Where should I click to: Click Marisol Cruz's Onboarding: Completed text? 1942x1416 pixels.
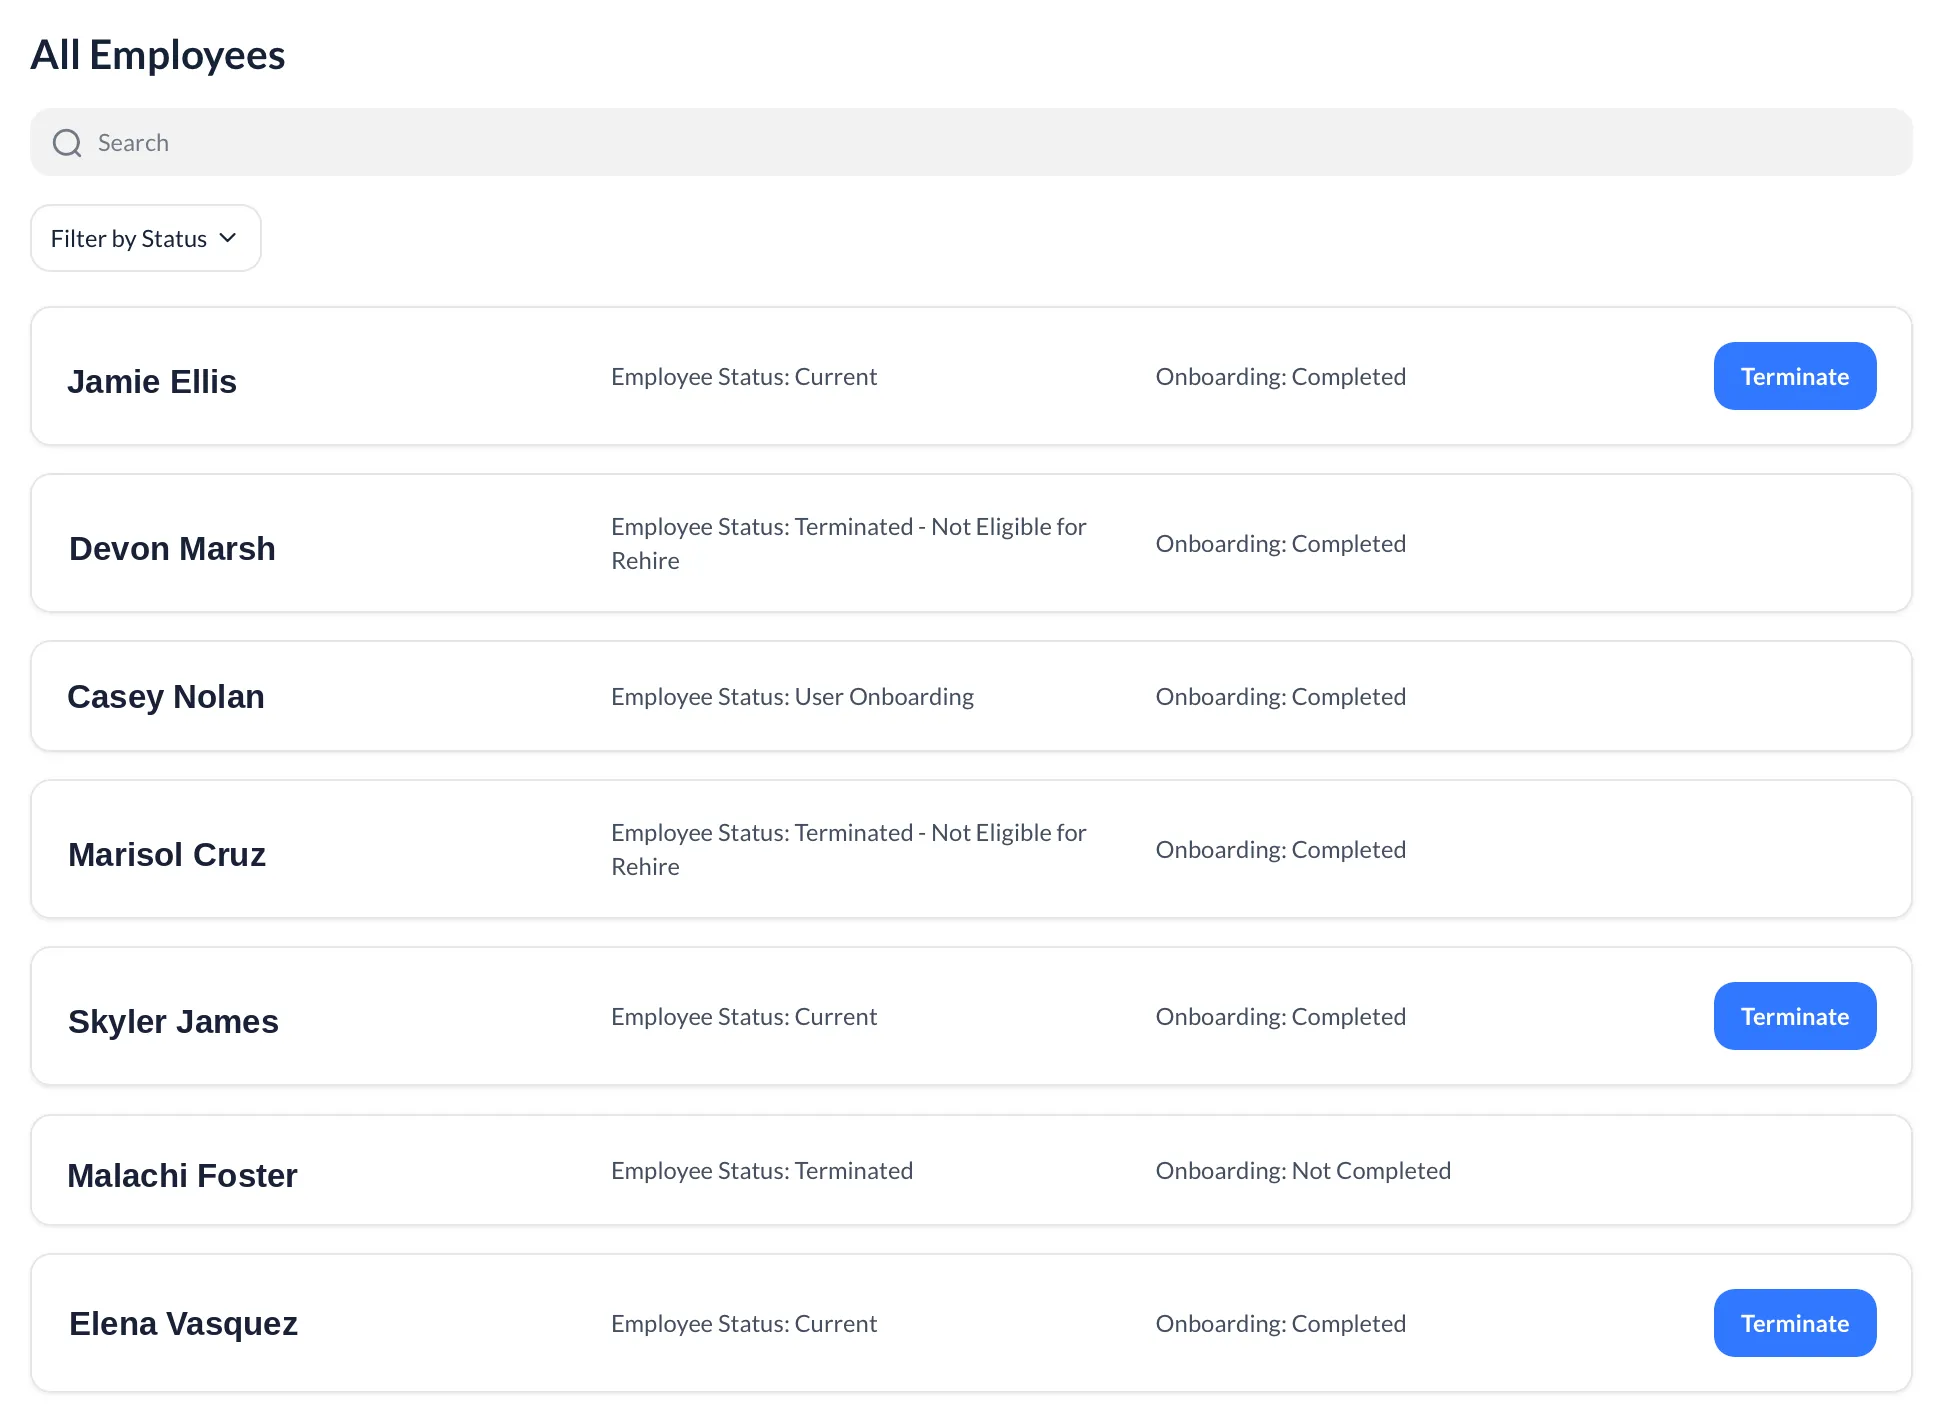click(1281, 850)
